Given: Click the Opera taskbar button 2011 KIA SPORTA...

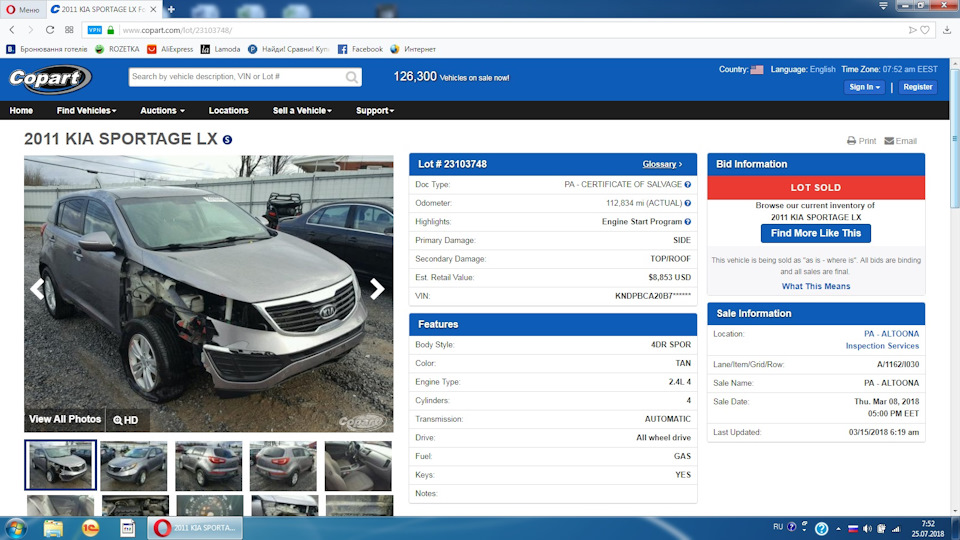Looking at the screenshot, I should click(x=195, y=528).
